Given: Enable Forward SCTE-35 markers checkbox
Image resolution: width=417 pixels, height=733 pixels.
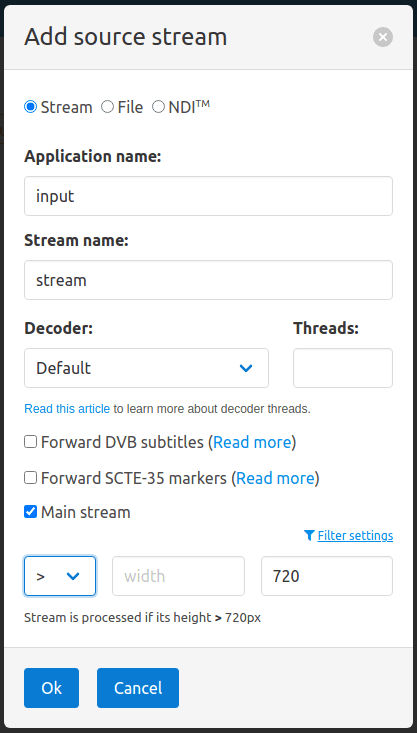Looking at the screenshot, I should pyautogui.click(x=30, y=477).
